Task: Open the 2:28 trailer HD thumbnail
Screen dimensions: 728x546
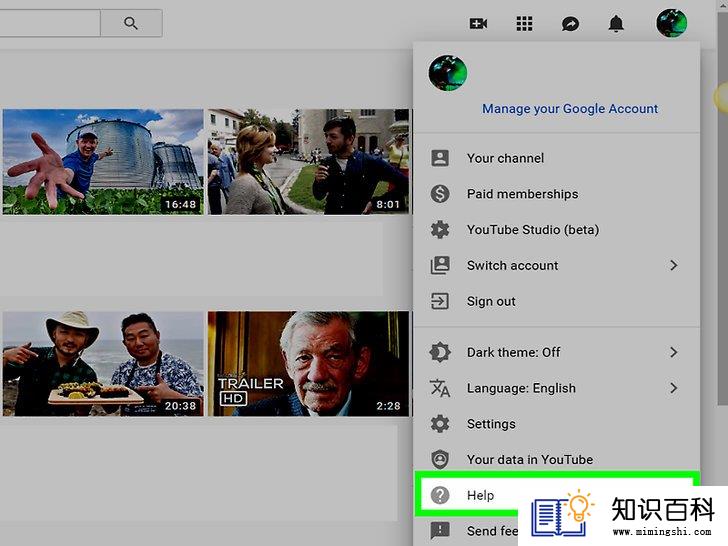Action: coord(308,364)
